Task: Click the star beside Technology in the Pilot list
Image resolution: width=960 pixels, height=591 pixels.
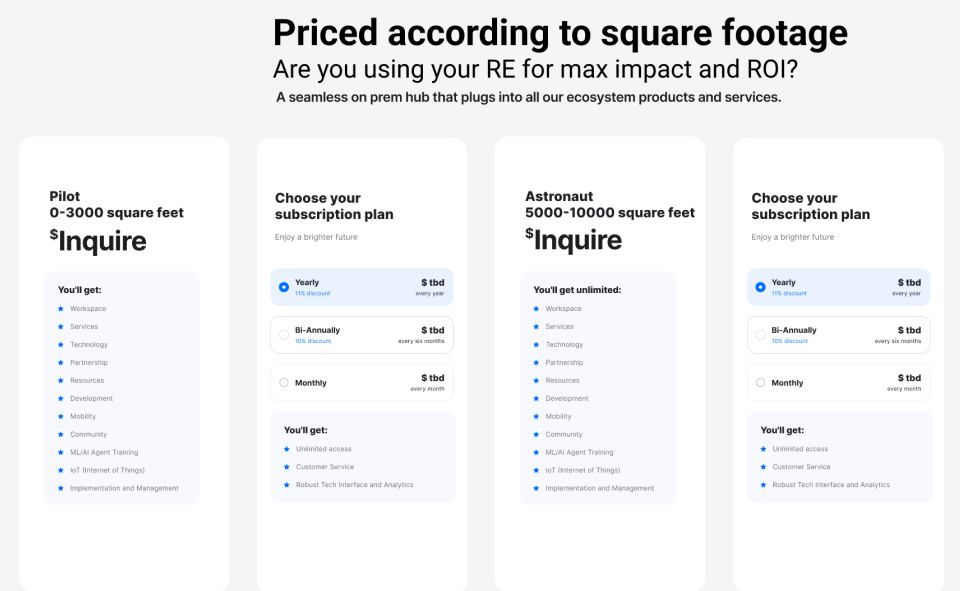Action: tap(60, 345)
